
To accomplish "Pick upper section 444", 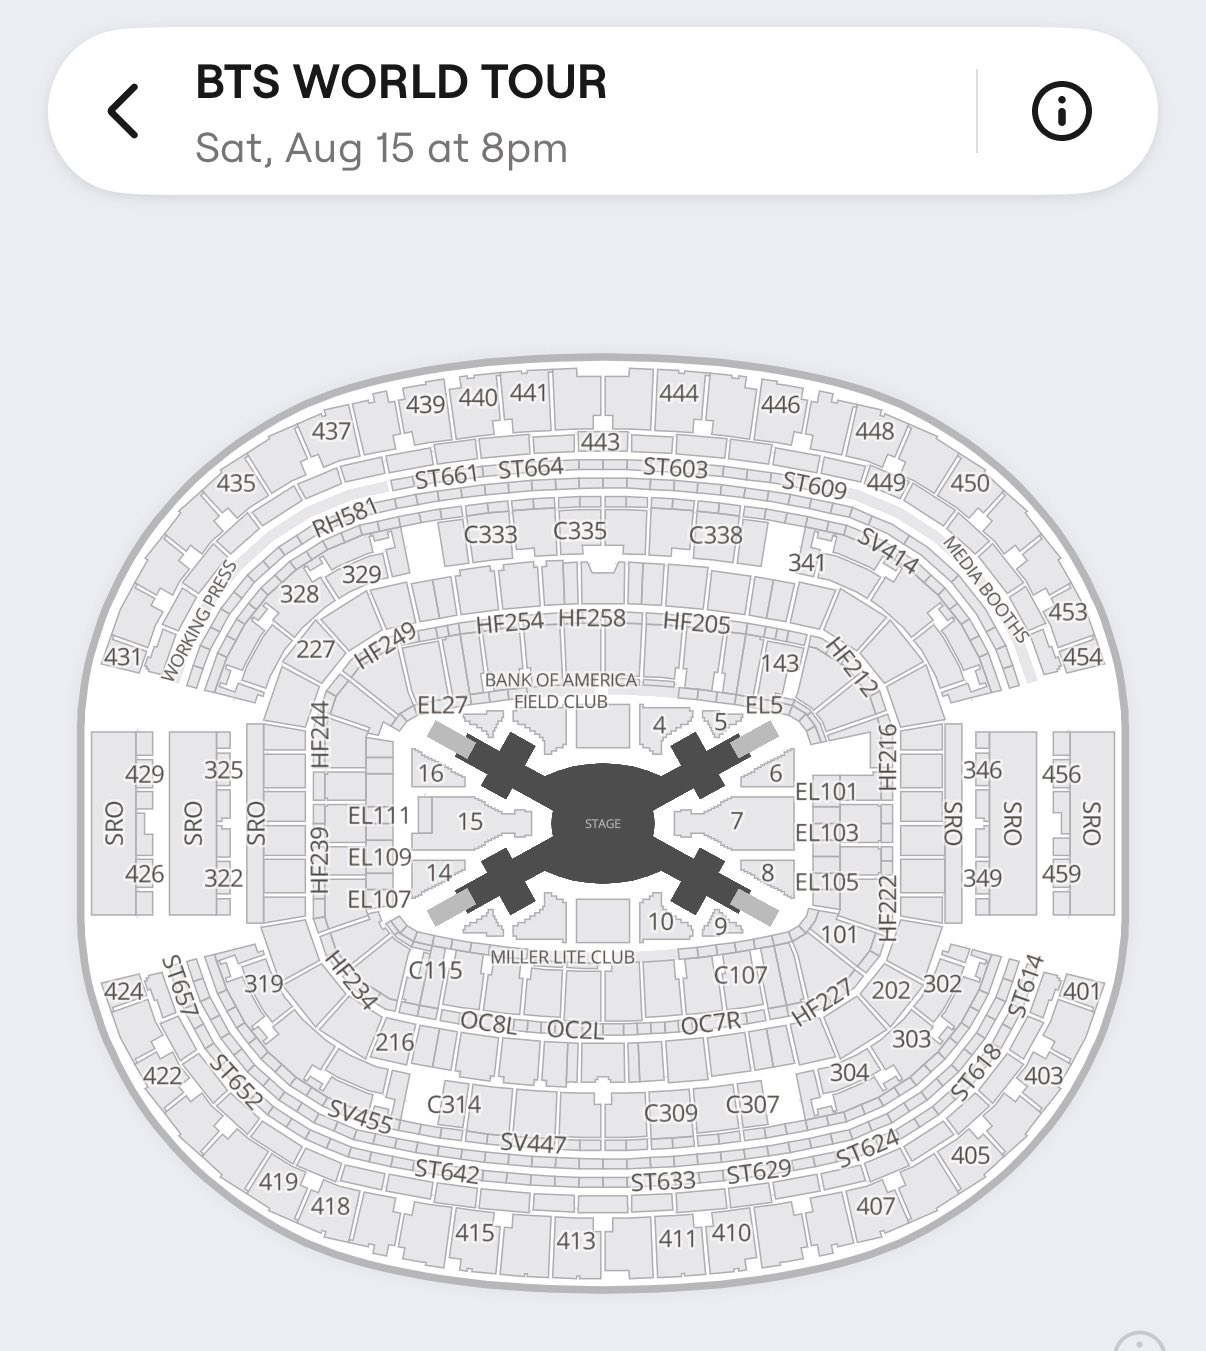I will (x=679, y=393).
